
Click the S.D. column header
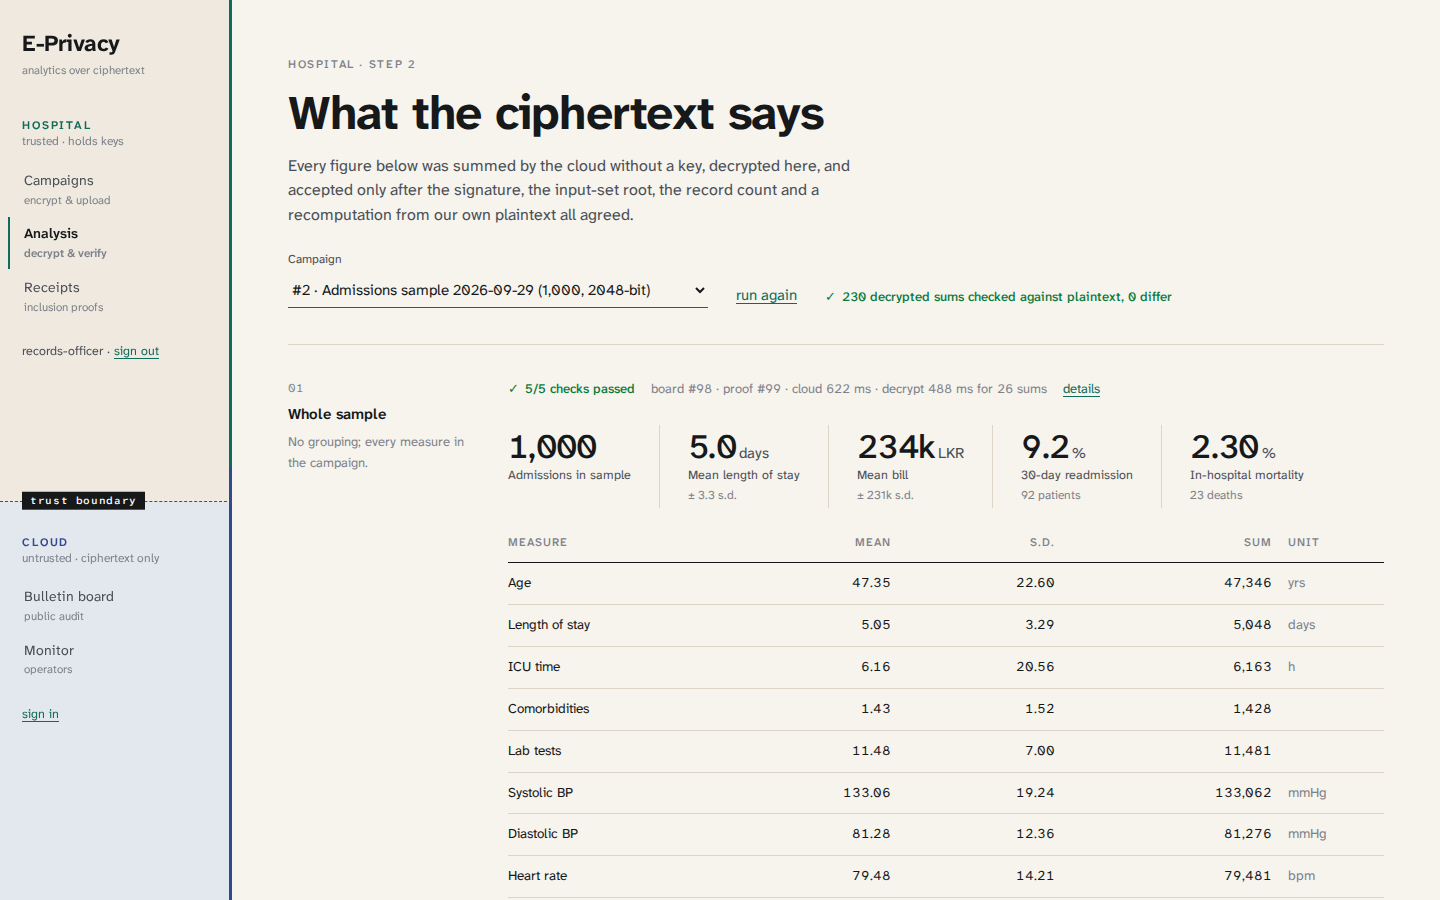coord(1042,542)
